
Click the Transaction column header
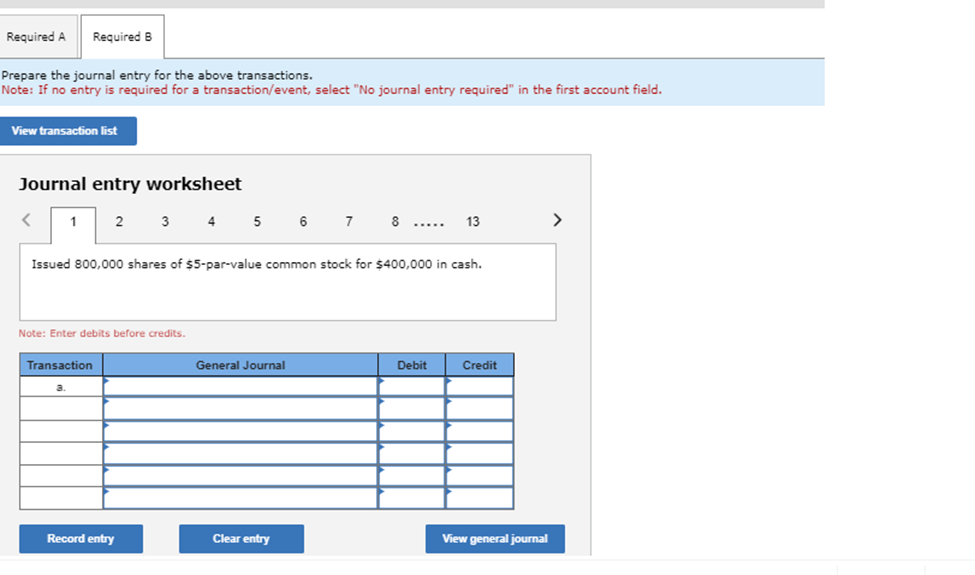click(x=61, y=365)
